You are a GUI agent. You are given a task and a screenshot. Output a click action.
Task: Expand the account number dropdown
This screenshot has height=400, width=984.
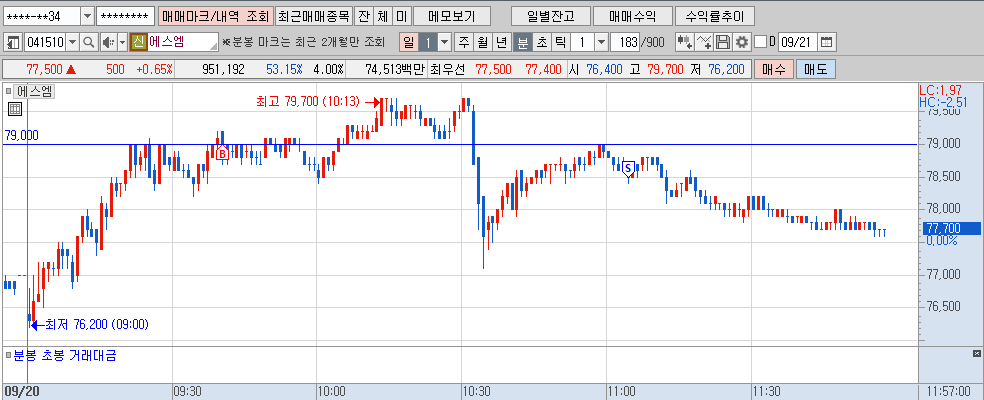[87, 16]
